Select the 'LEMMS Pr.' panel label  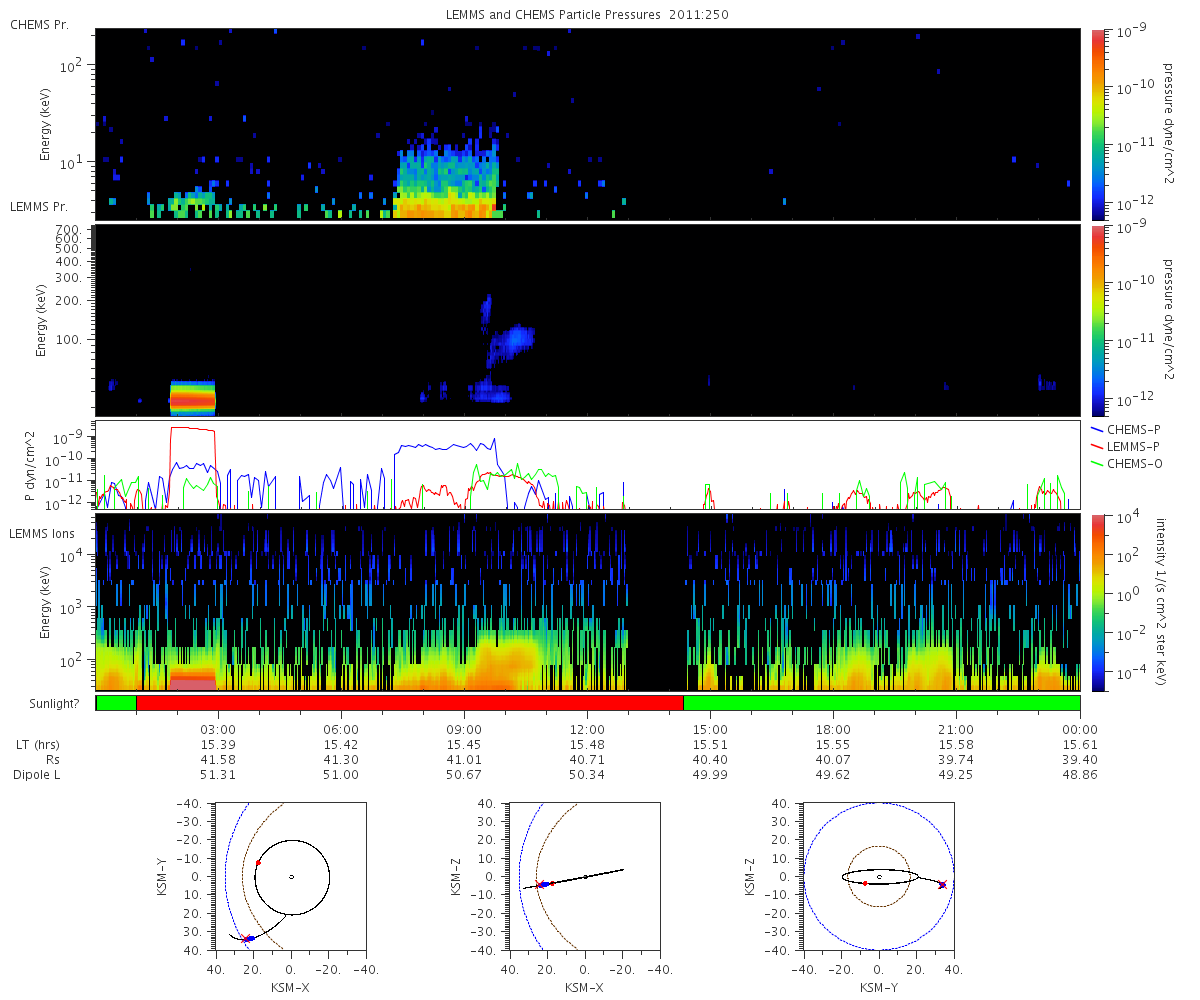pos(39,208)
